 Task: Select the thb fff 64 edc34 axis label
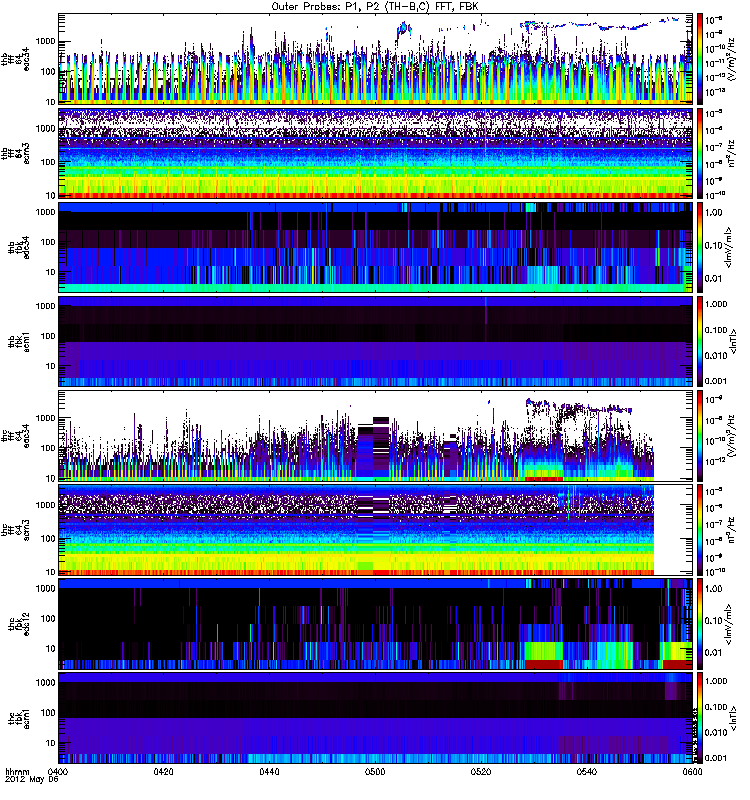tap(15, 59)
